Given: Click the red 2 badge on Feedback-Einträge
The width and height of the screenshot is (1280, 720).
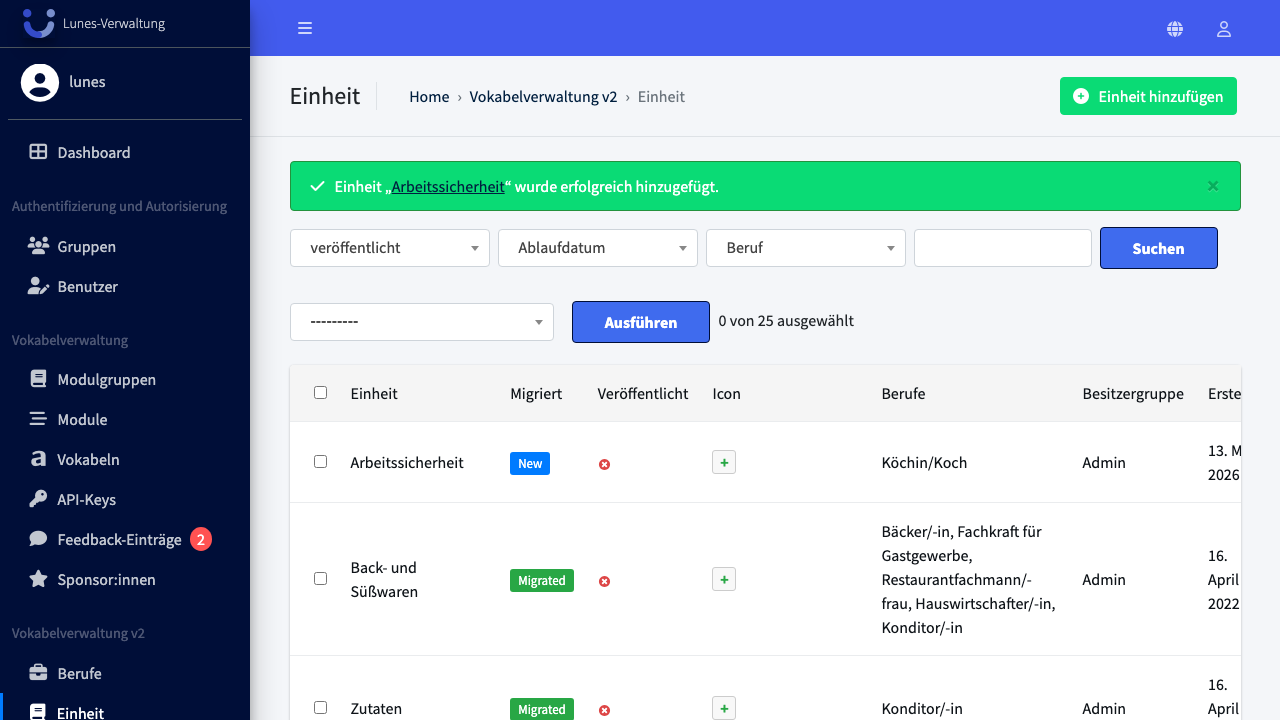Looking at the screenshot, I should (x=200, y=539).
